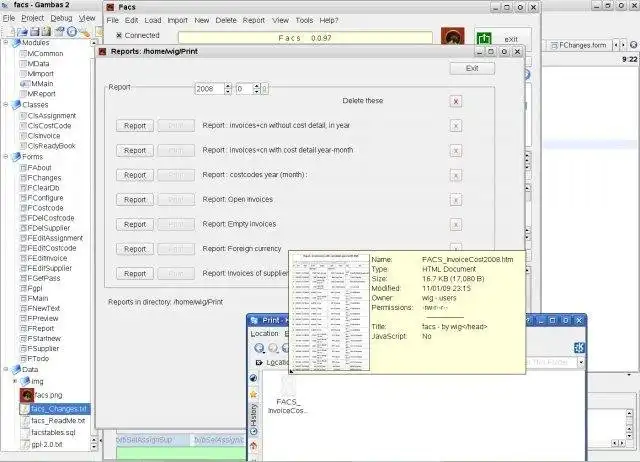Click the year input field showing 2008
The image size is (640, 462).
[x=209, y=89]
